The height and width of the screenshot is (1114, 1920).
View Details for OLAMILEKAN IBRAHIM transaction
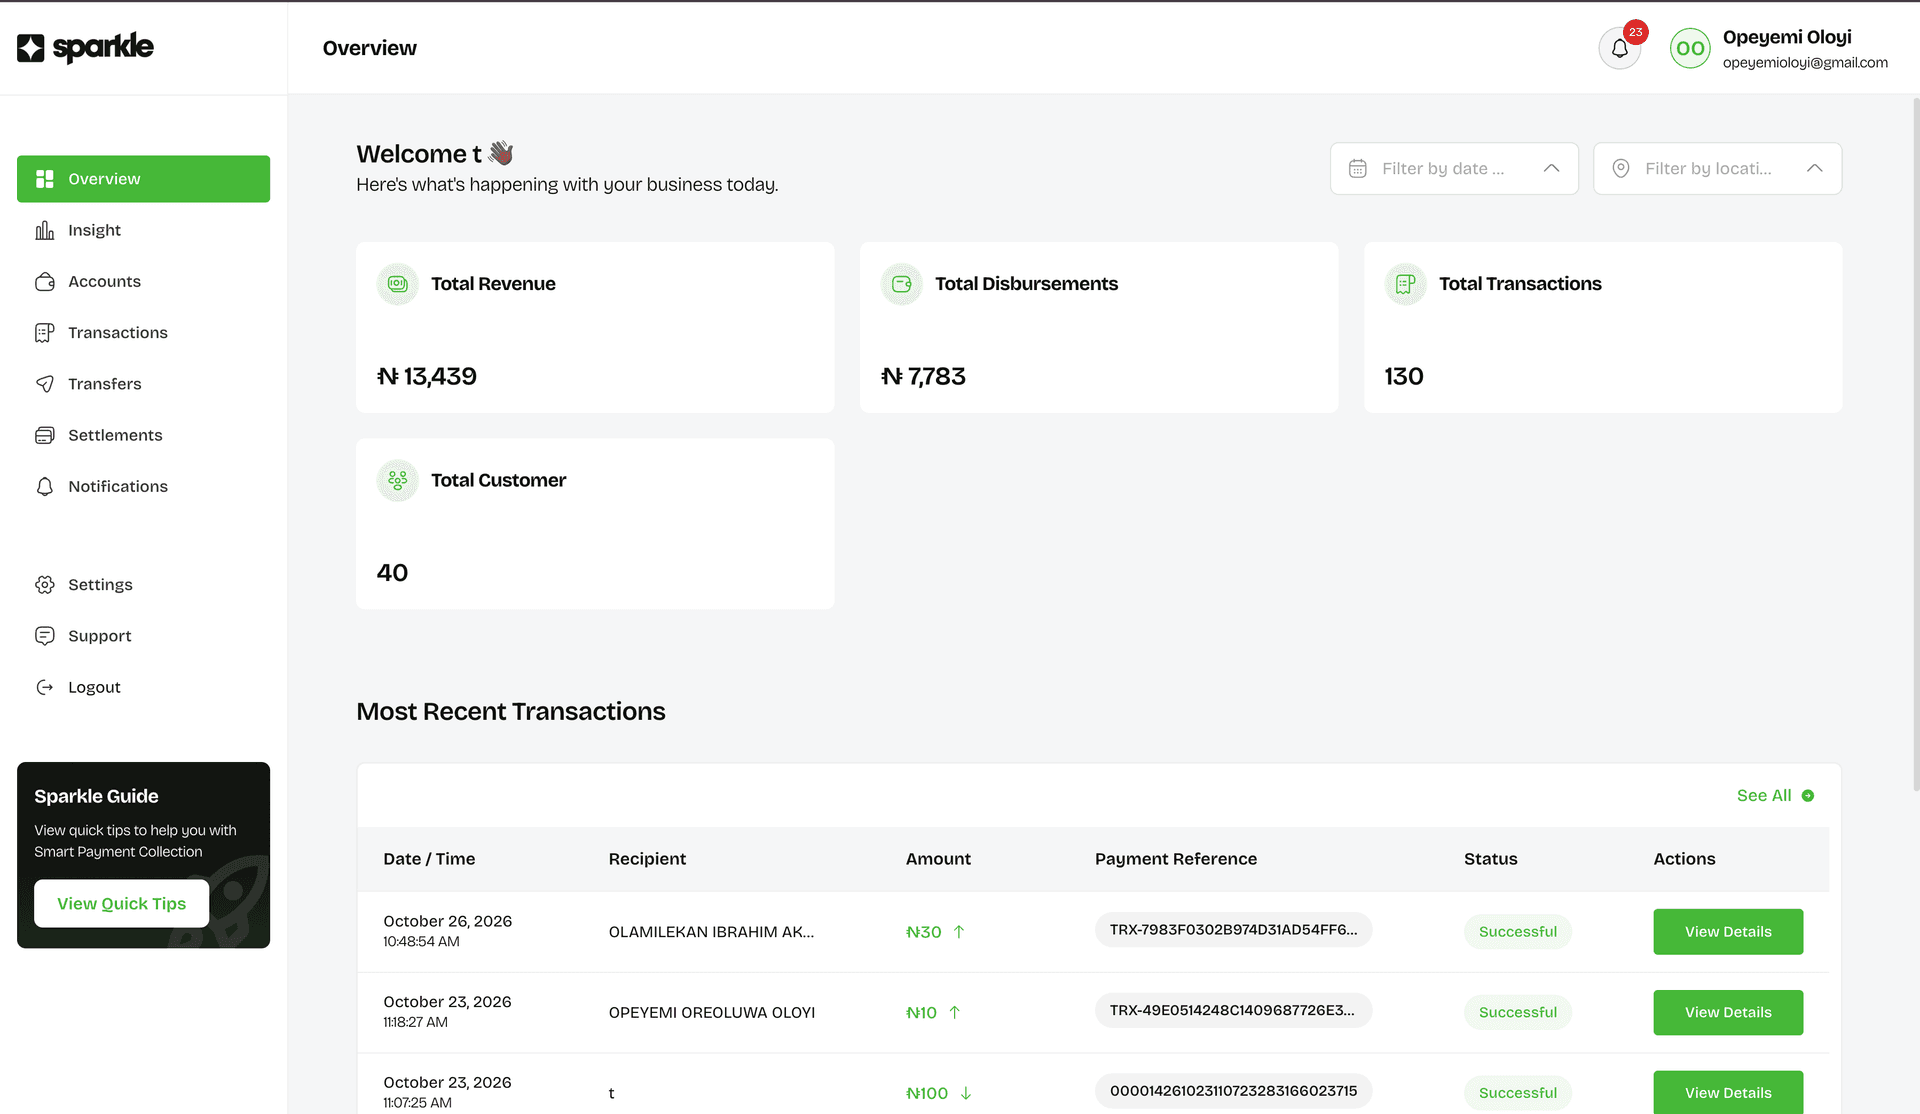click(x=1727, y=932)
